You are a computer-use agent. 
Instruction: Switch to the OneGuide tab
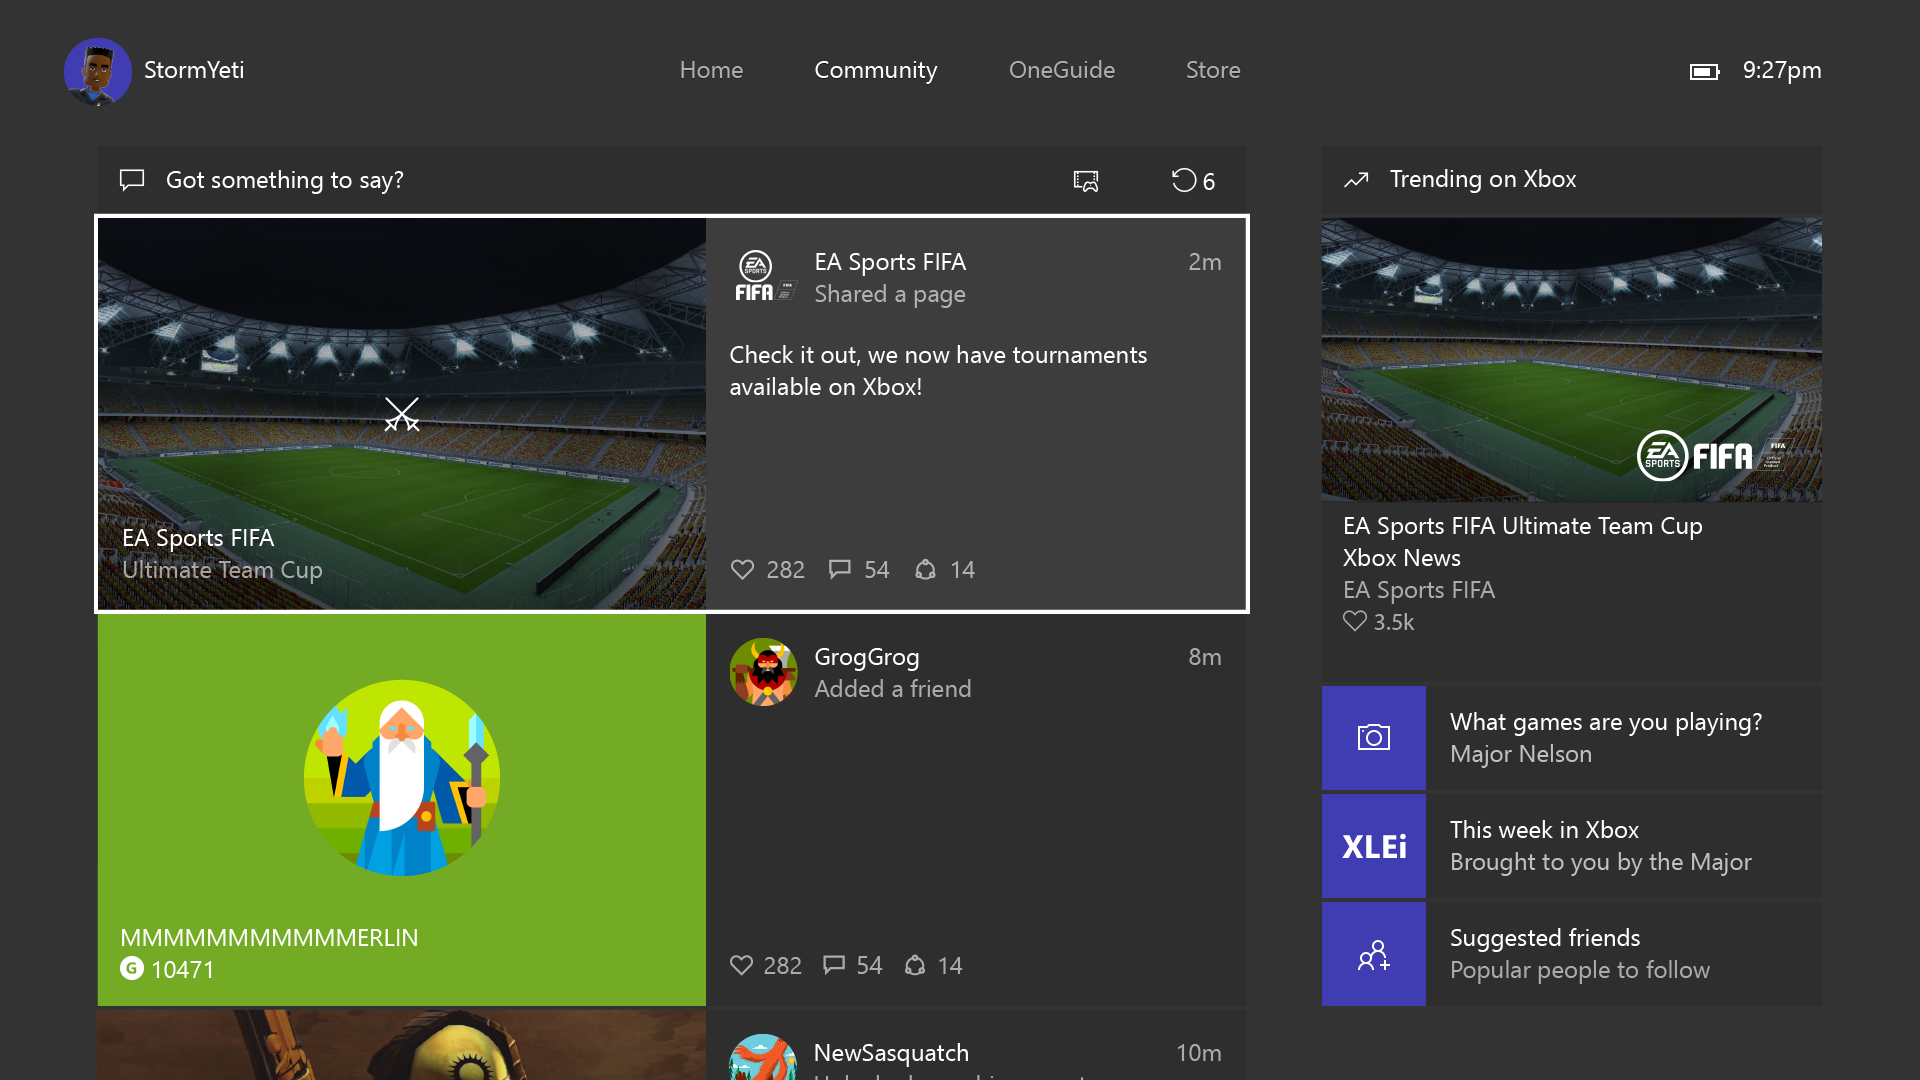point(1061,70)
